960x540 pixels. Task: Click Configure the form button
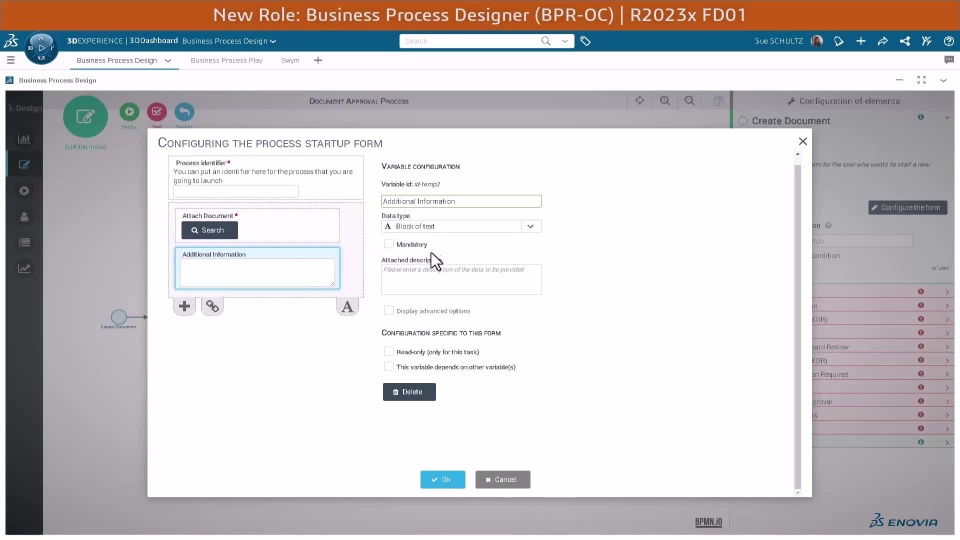[x=907, y=208]
